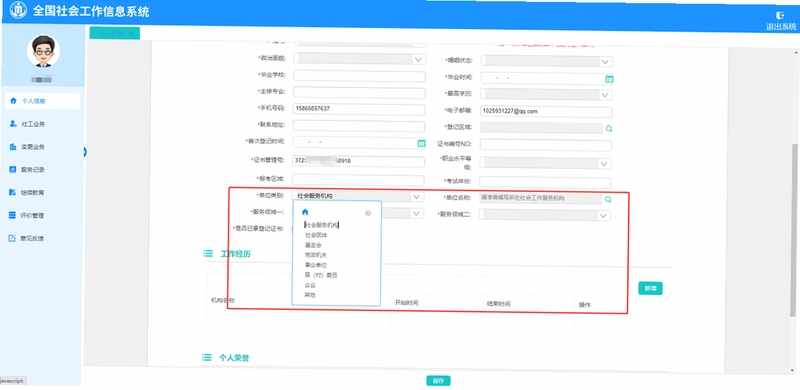Image resolution: width=800 pixels, height=390 pixels.
Task: Collapse the sidebar with the arrow handle
Action: click(85, 152)
